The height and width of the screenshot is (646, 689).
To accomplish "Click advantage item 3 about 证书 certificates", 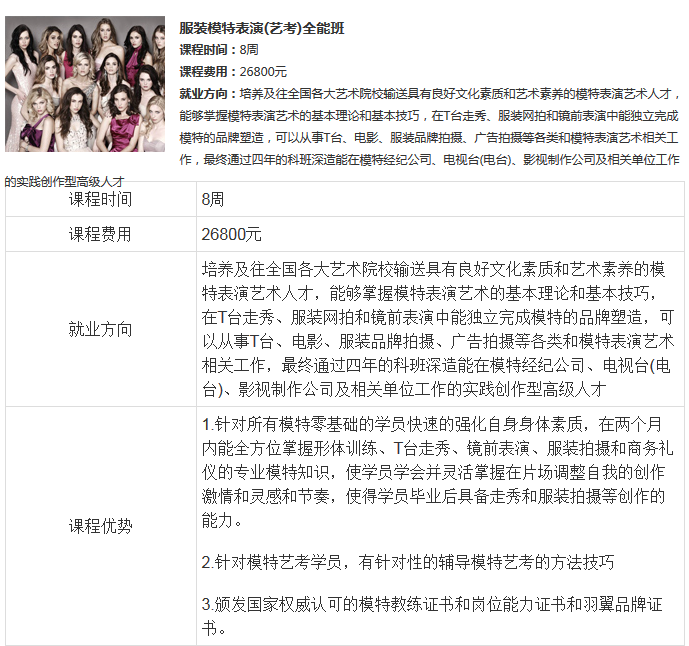I will point(432,616).
